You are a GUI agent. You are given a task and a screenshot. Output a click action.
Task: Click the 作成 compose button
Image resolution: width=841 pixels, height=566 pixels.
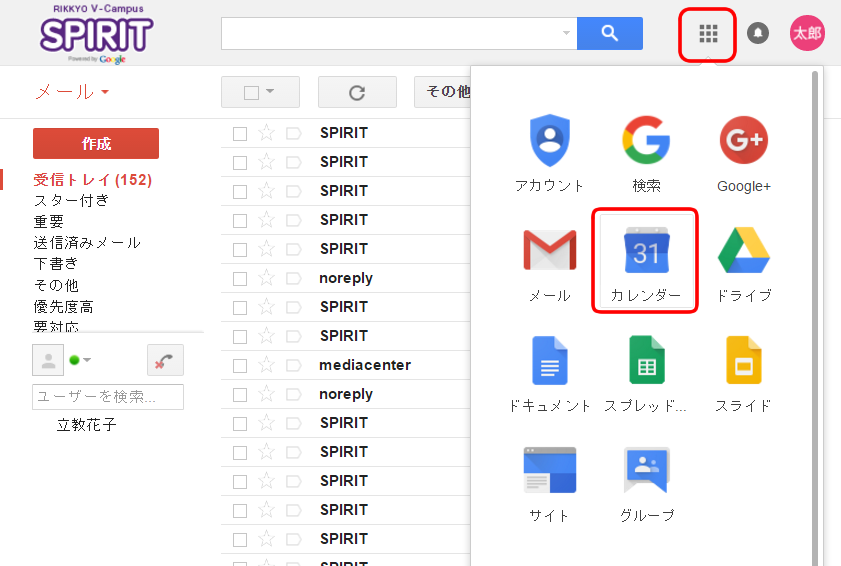(96, 143)
